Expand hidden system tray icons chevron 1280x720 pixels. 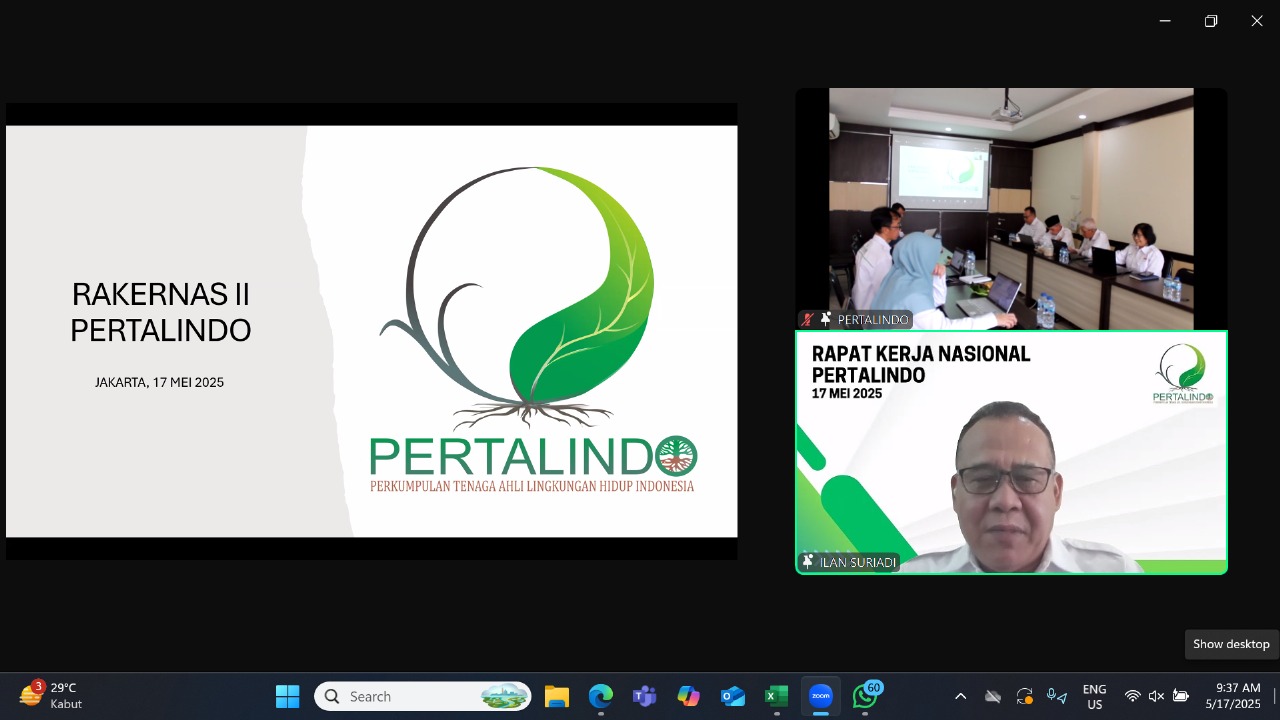click(960, 696)
